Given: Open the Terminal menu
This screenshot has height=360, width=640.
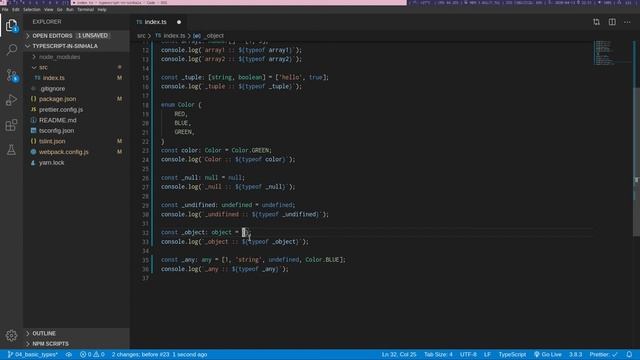Looking at the screenshot, I should 85,9.
